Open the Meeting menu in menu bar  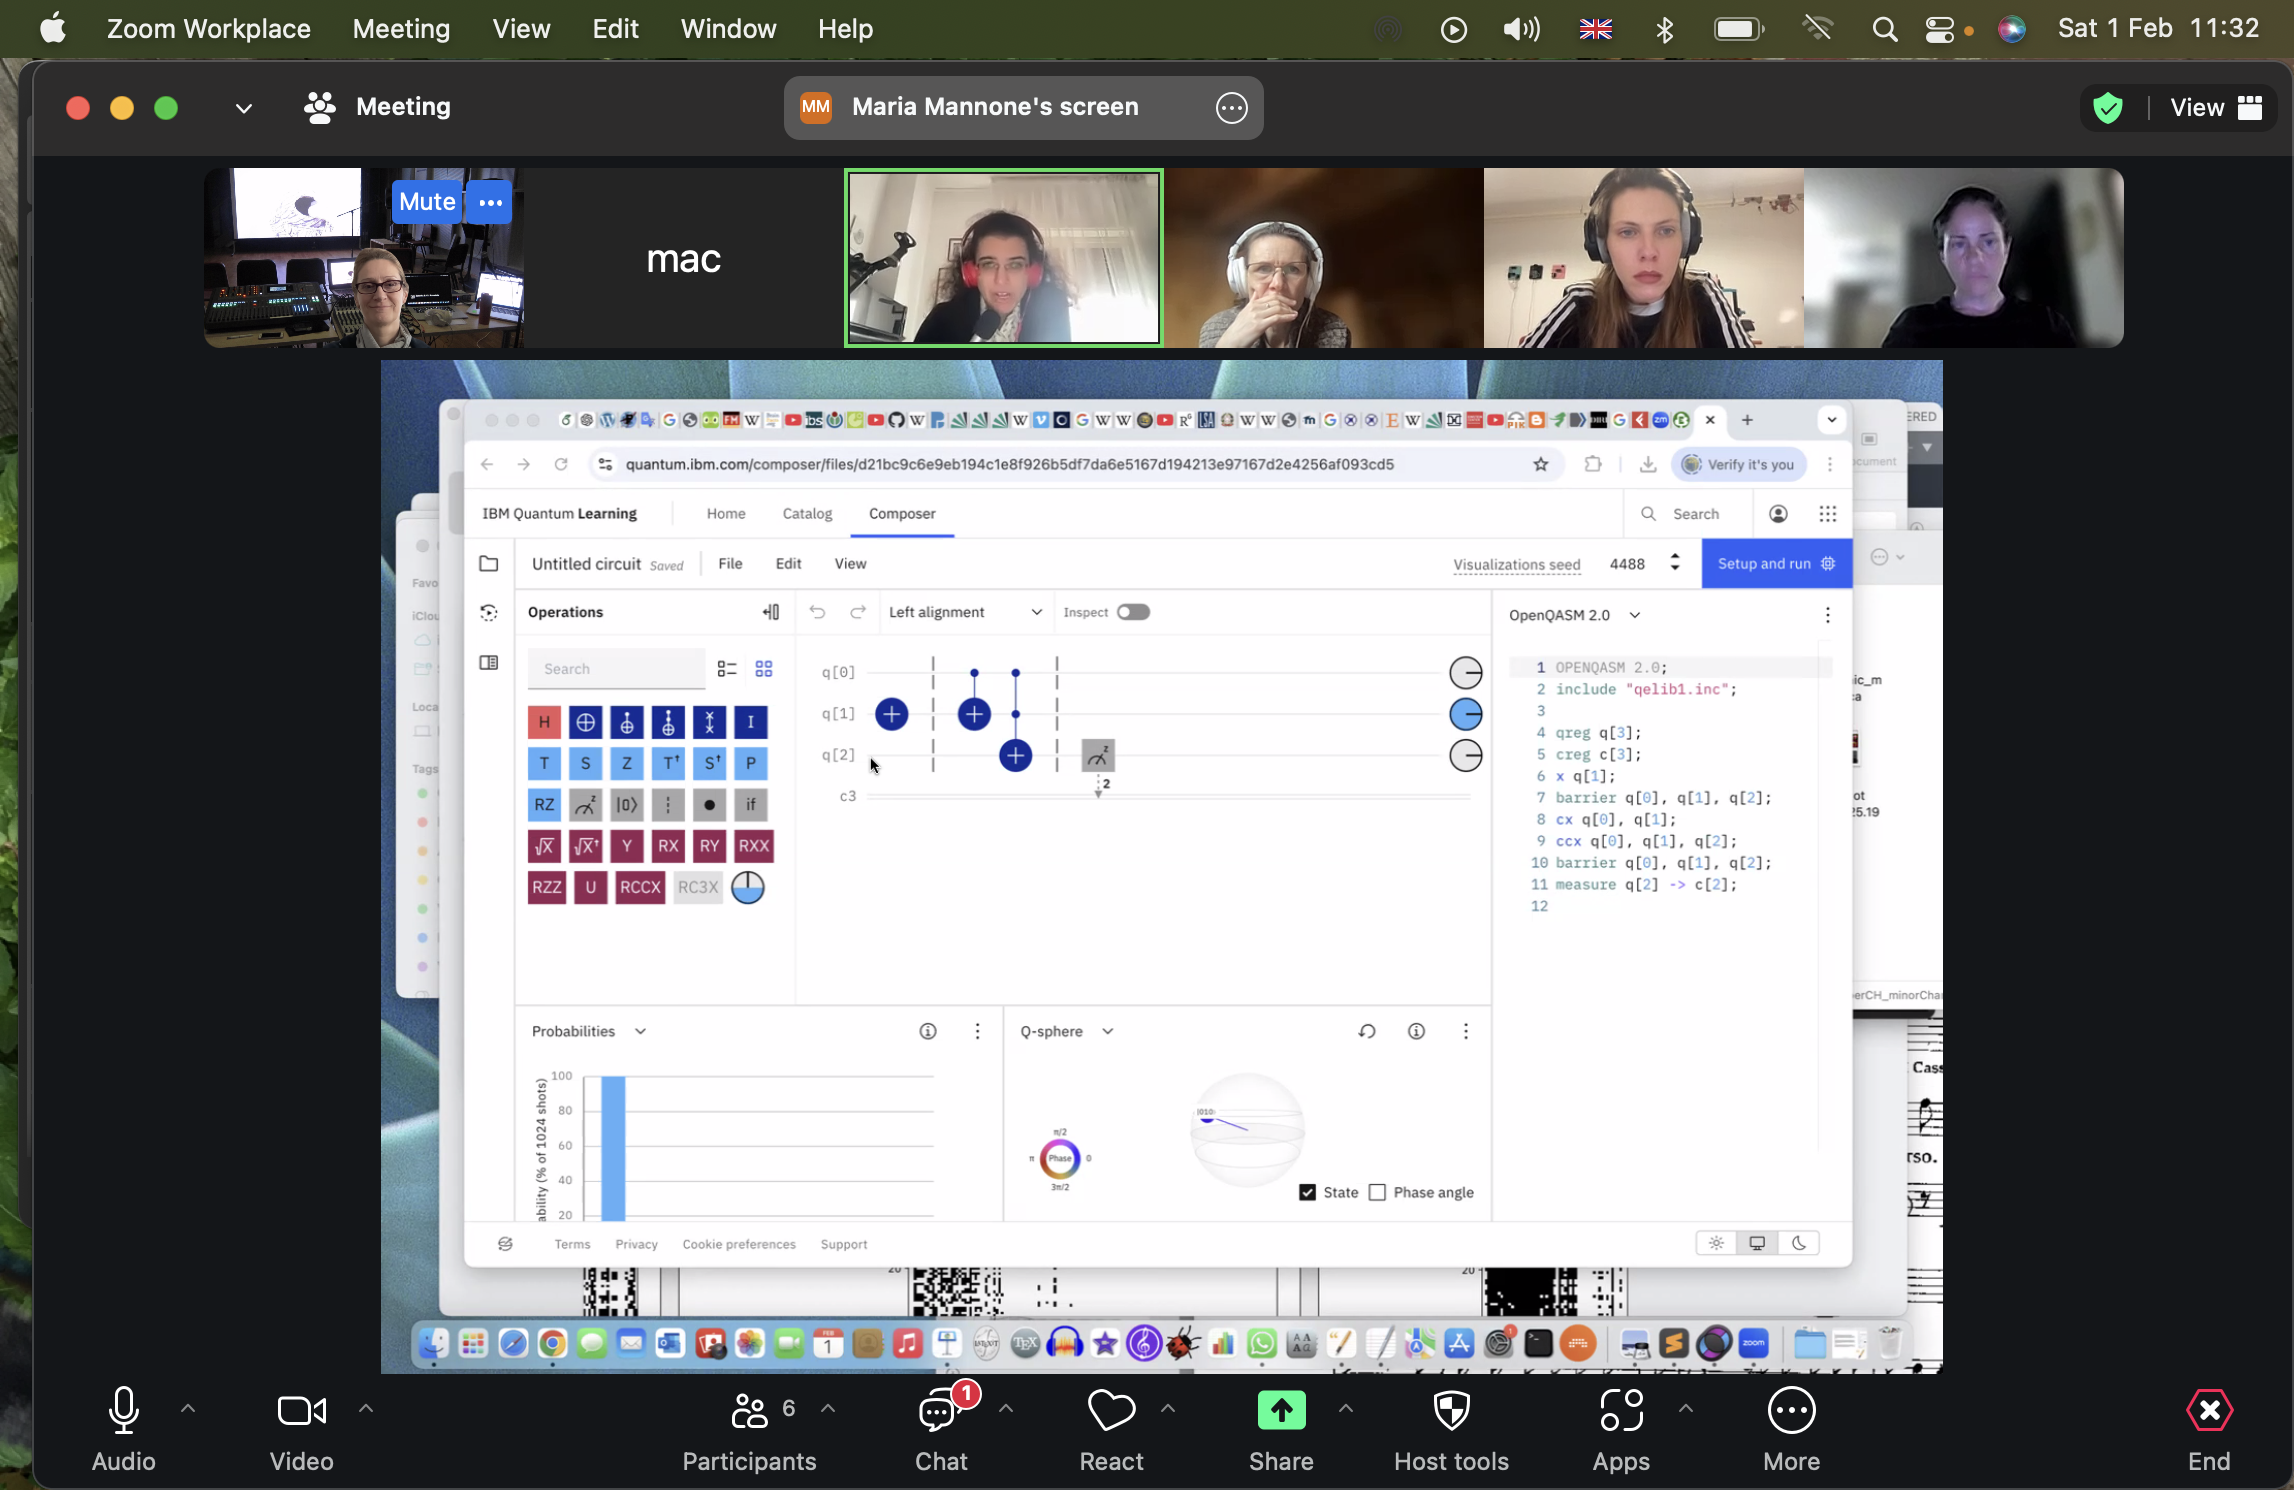[x=401, y=29]
